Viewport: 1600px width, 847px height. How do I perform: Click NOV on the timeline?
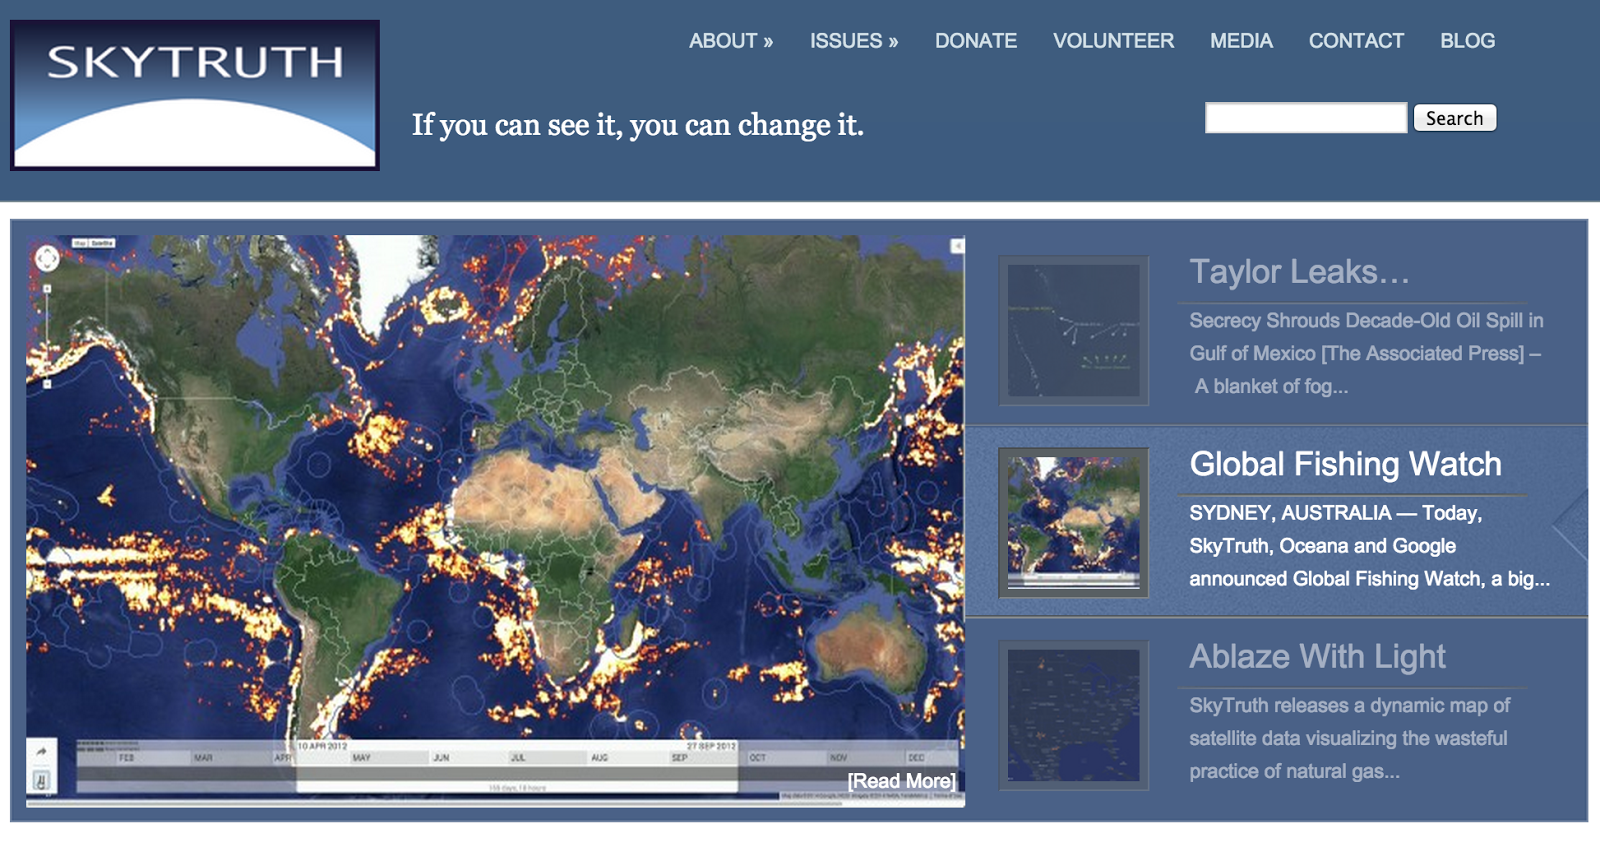pyautogui.click(x=838, y=758)
